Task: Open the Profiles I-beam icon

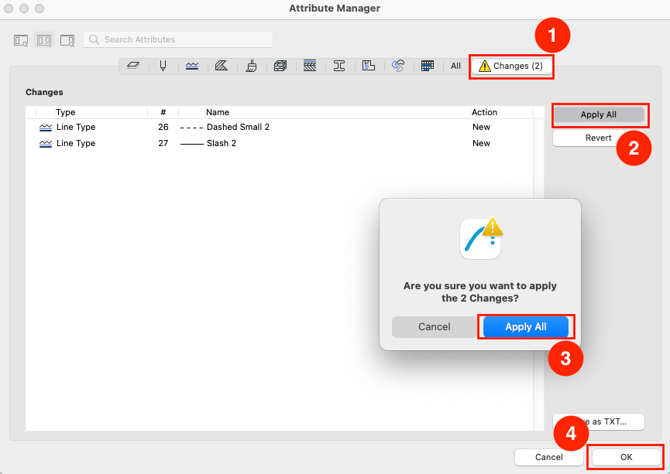Action: pos(339,66)
